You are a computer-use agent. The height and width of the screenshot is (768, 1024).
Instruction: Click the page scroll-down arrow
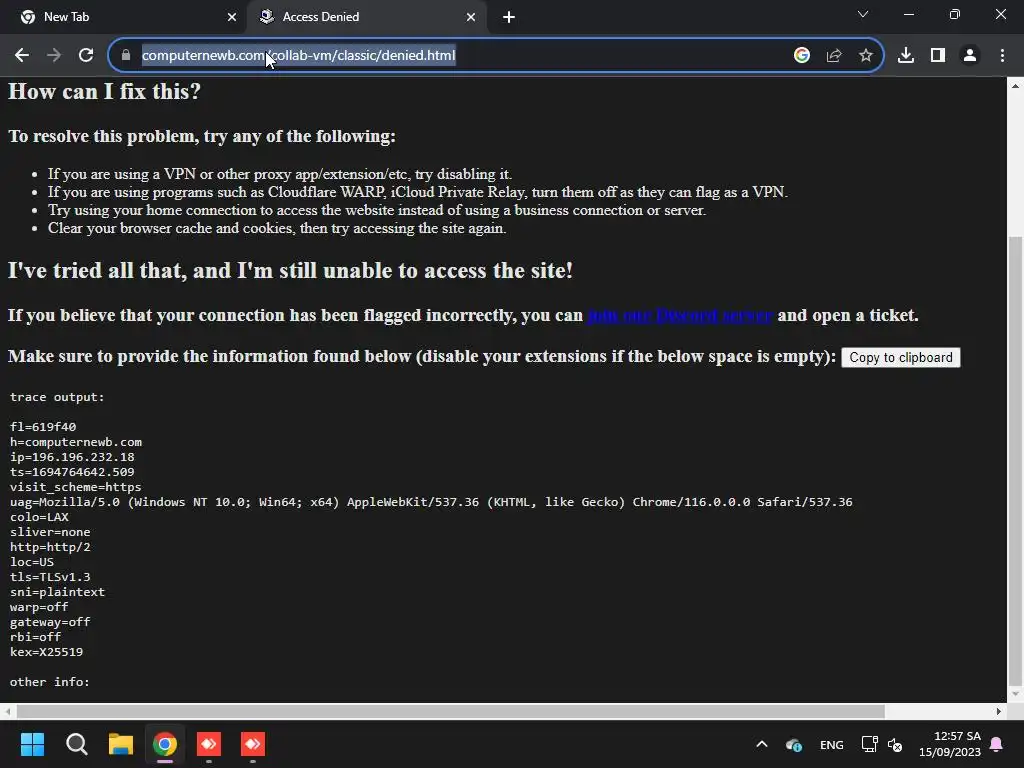click(x=1016, y=694)
